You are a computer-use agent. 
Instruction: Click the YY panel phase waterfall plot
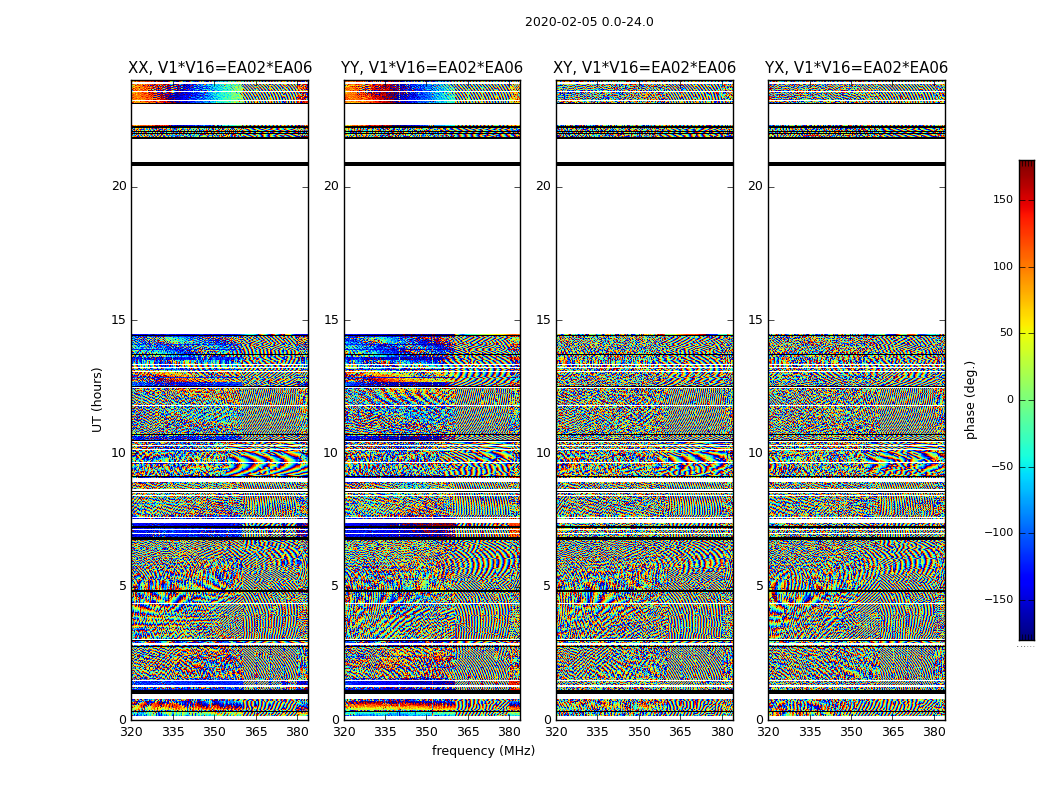(x=432, y=400)
